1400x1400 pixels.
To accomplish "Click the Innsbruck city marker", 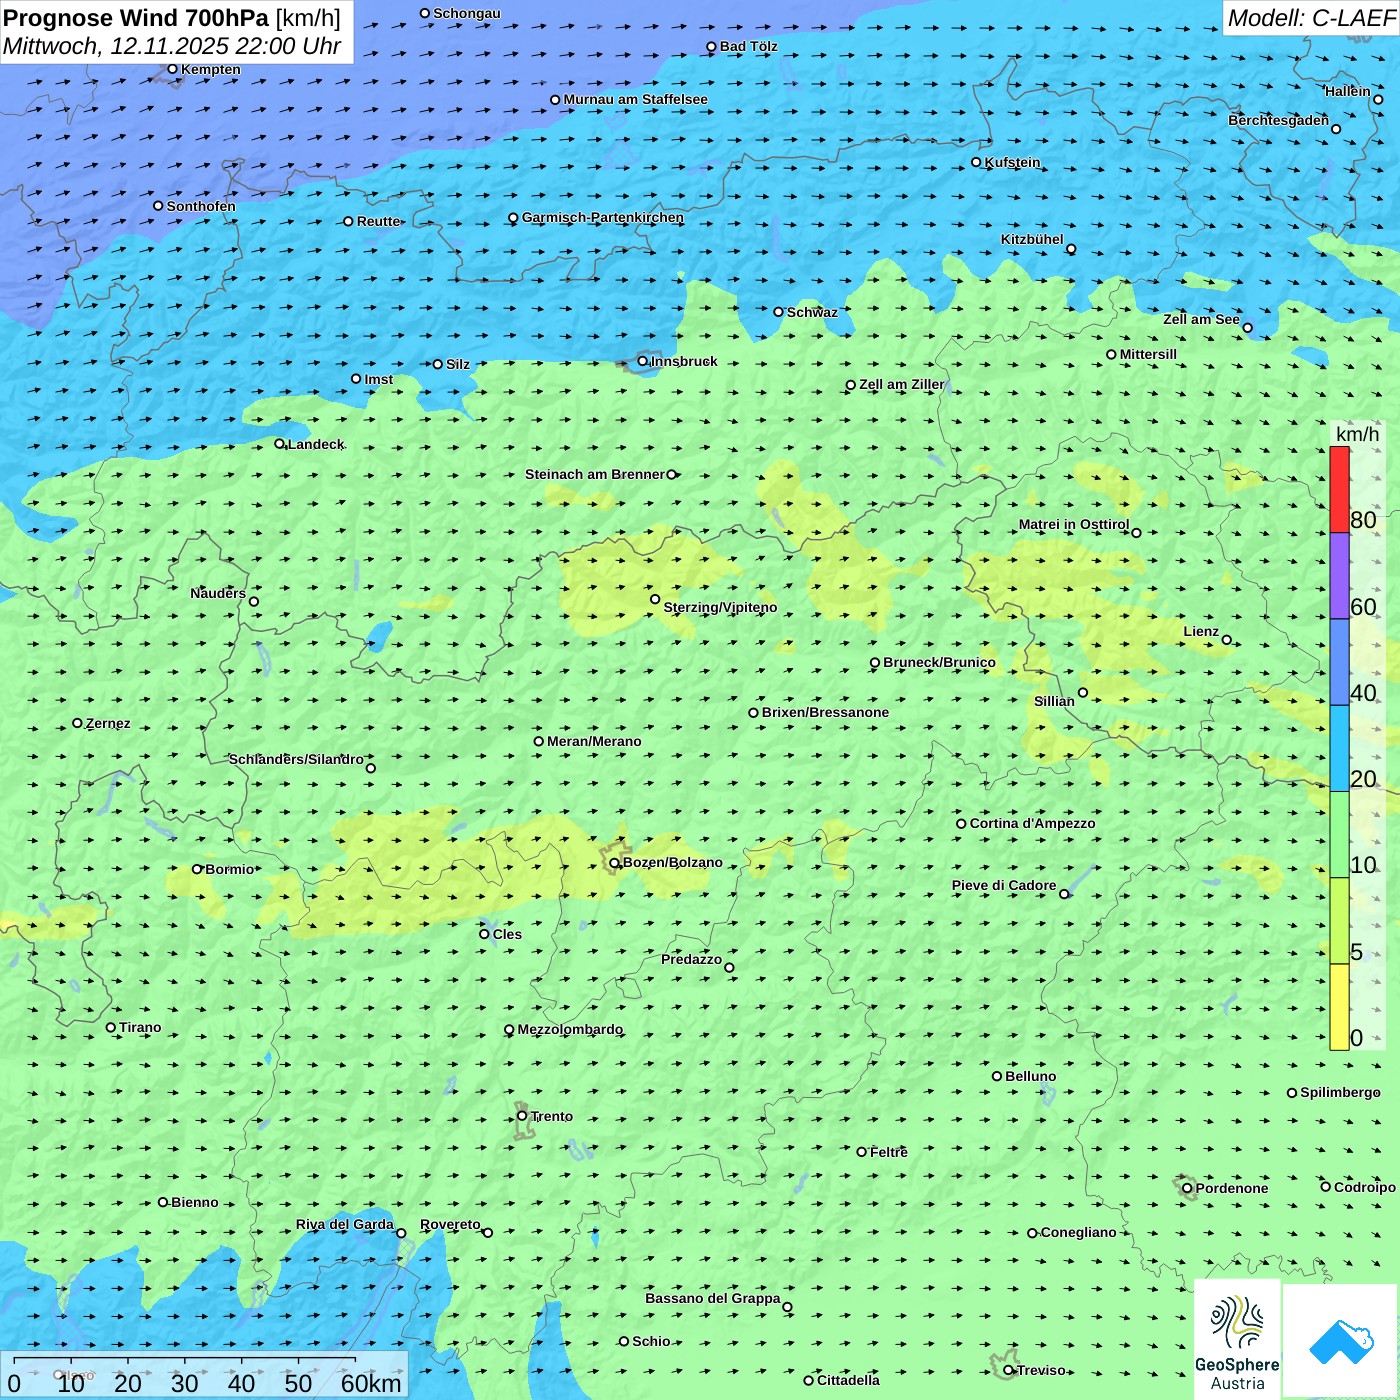I will 643,361.
